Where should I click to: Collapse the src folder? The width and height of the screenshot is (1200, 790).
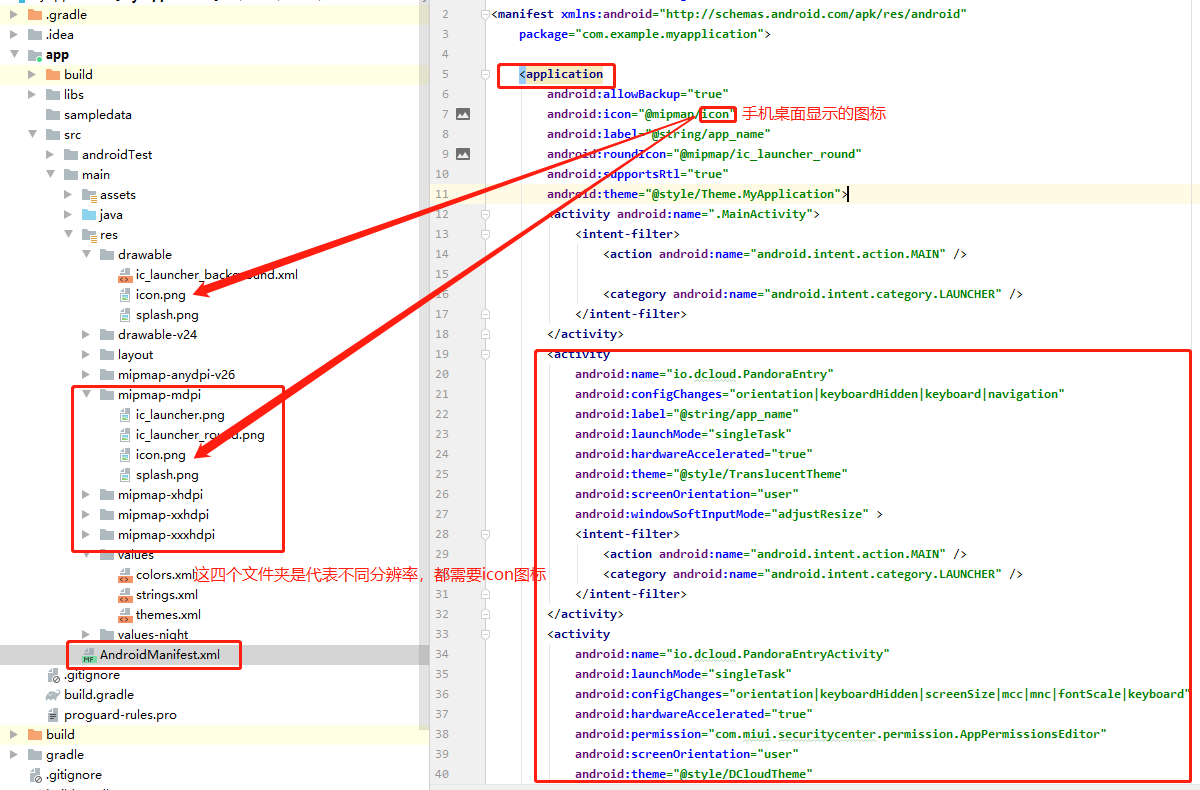32,135
